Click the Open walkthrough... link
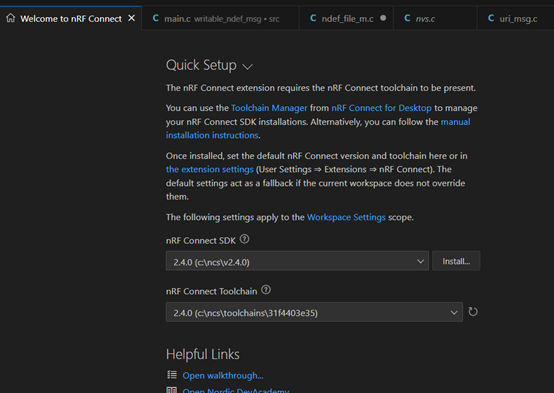Screen dimensions: 554x393 tap(223, 376)
